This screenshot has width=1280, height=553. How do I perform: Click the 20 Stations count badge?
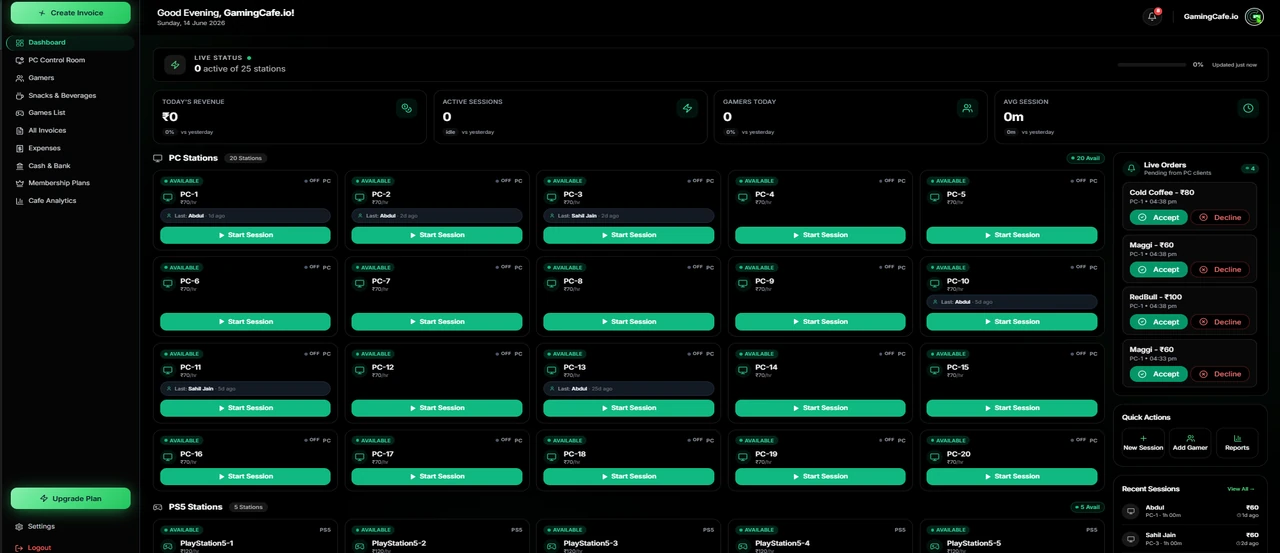(245, 158)
